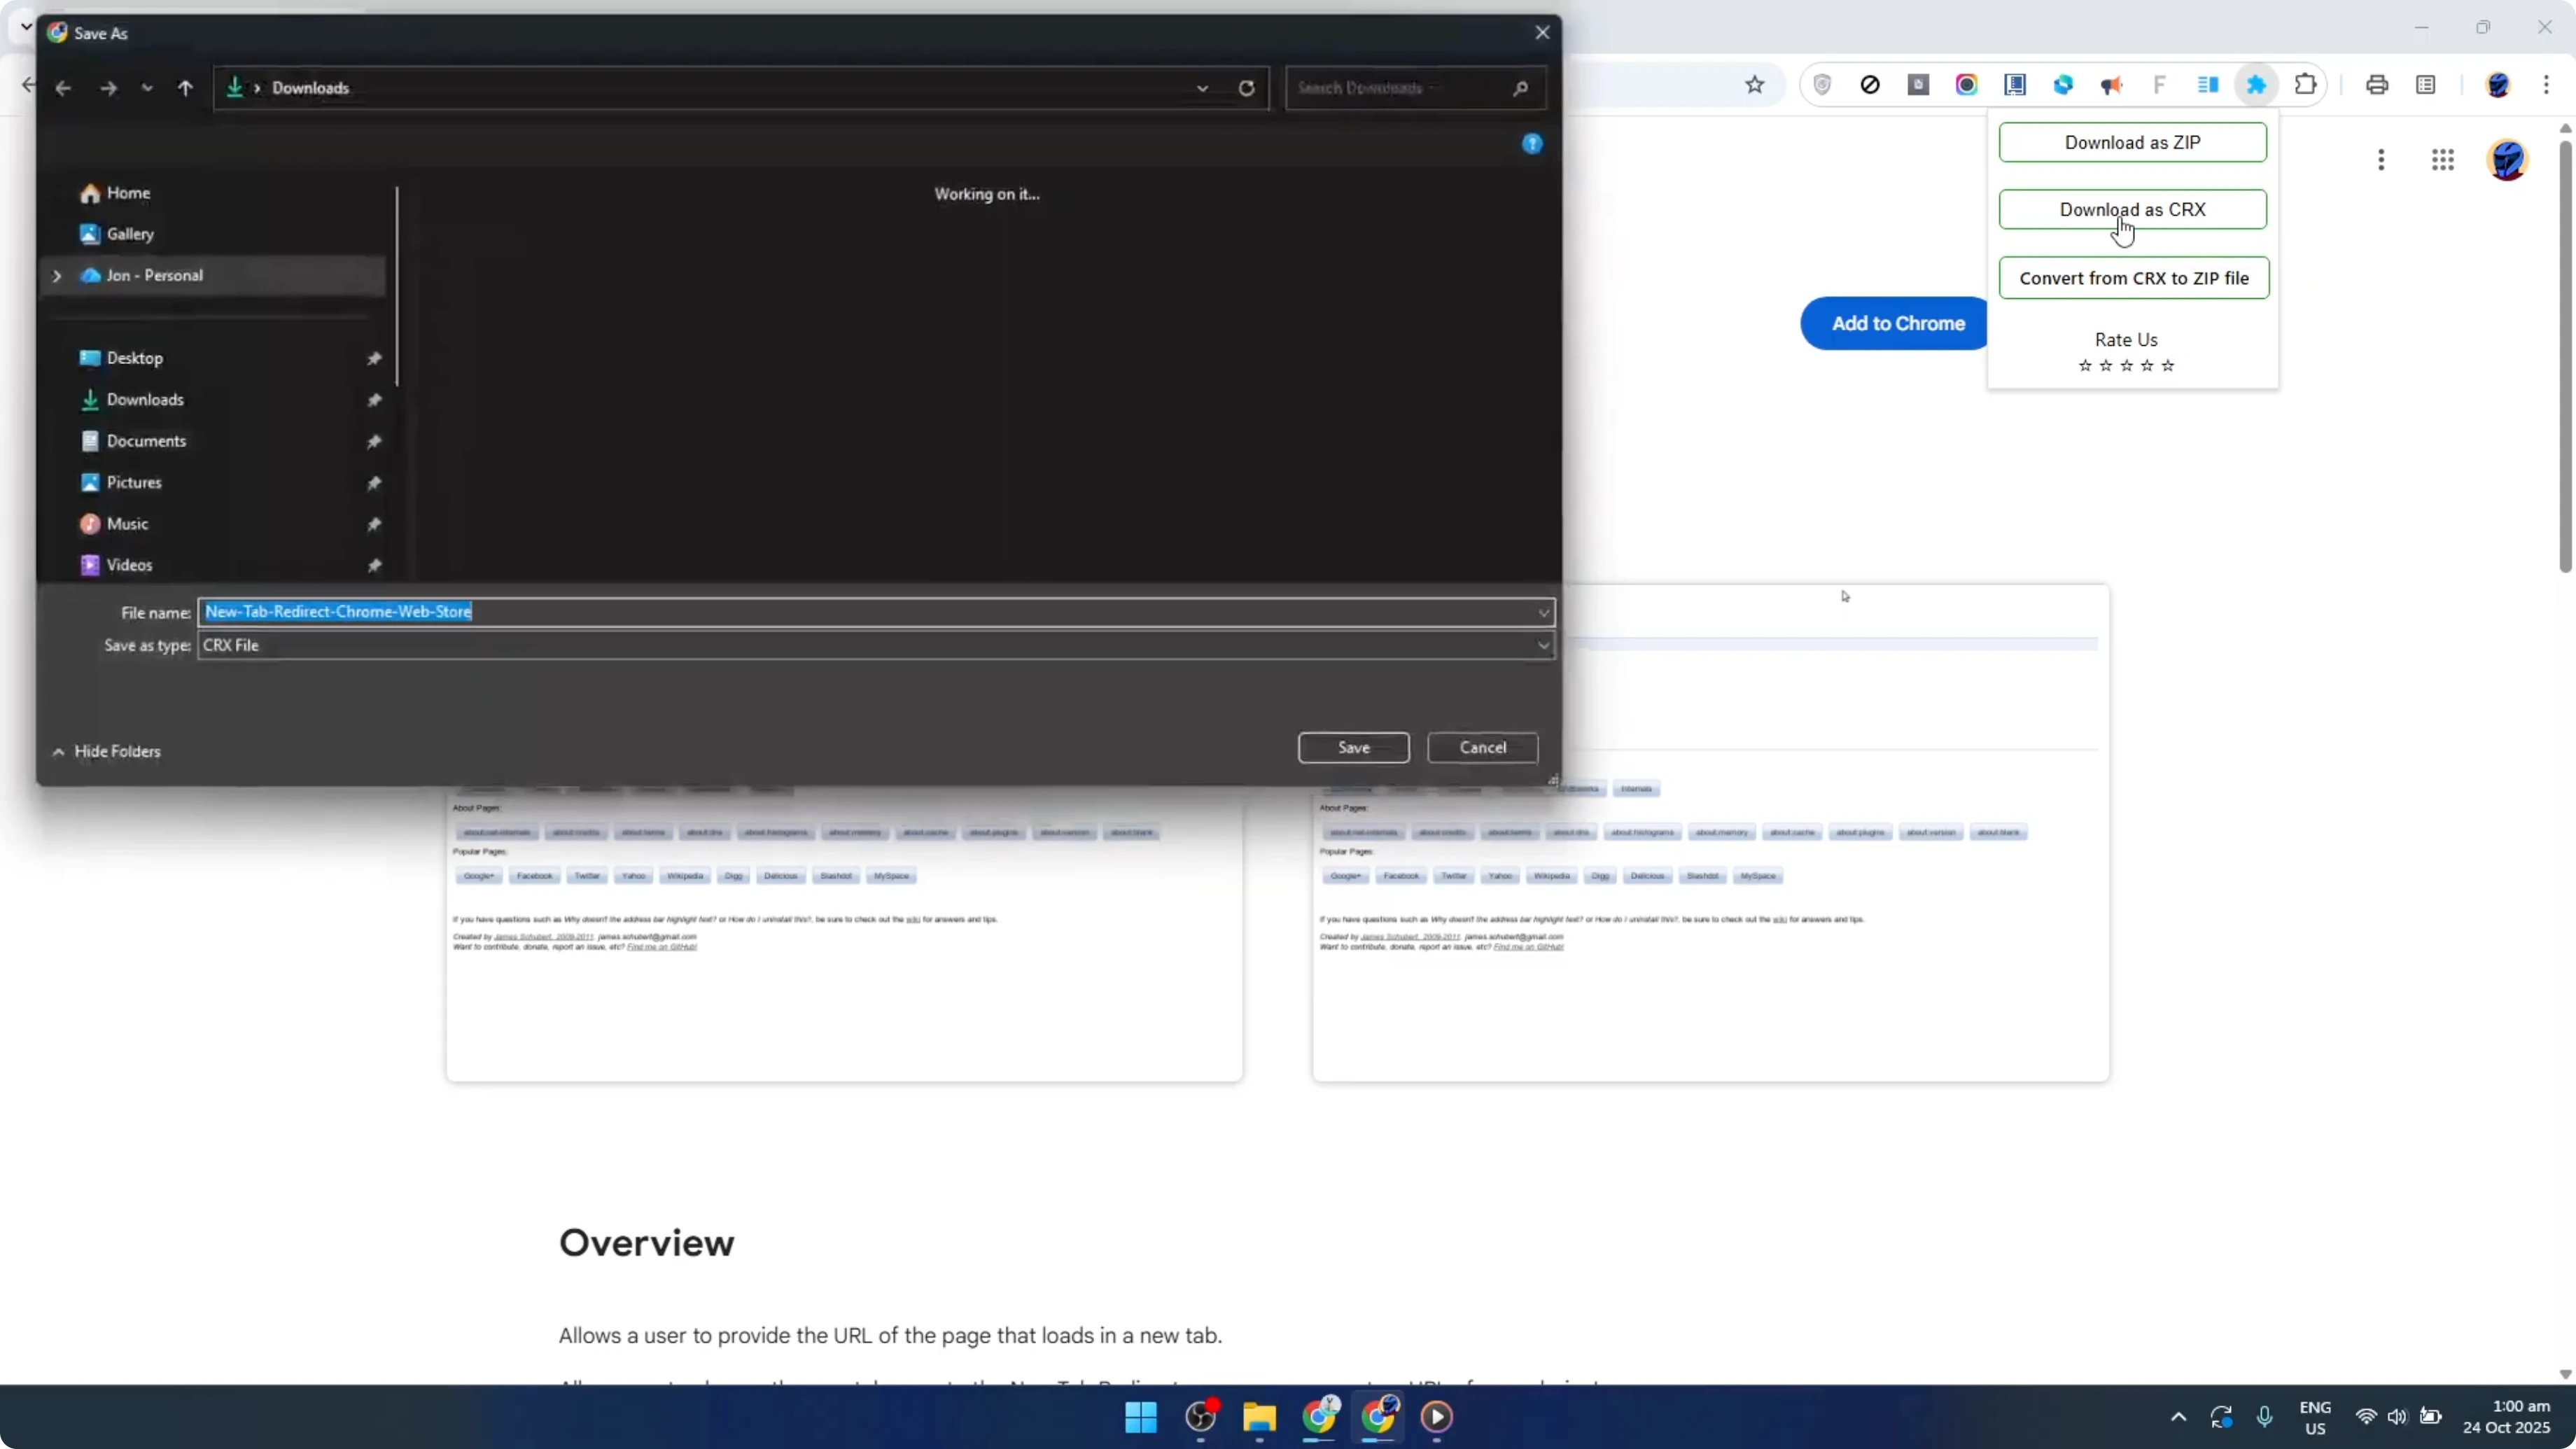Refresh the Downloads folder view

click(1246, 88)
